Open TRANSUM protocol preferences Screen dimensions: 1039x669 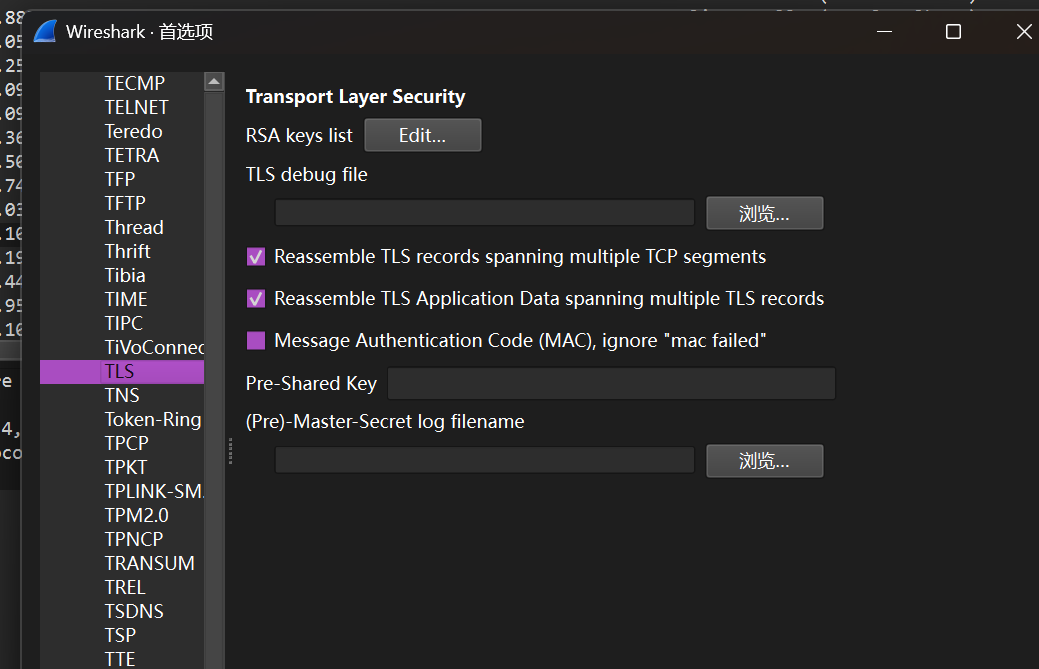tap(149, 563)
